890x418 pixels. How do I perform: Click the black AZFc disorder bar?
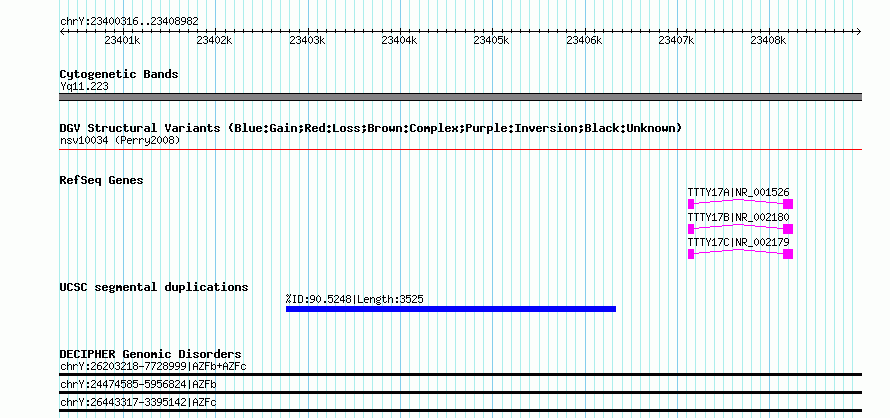pos(460,411)
